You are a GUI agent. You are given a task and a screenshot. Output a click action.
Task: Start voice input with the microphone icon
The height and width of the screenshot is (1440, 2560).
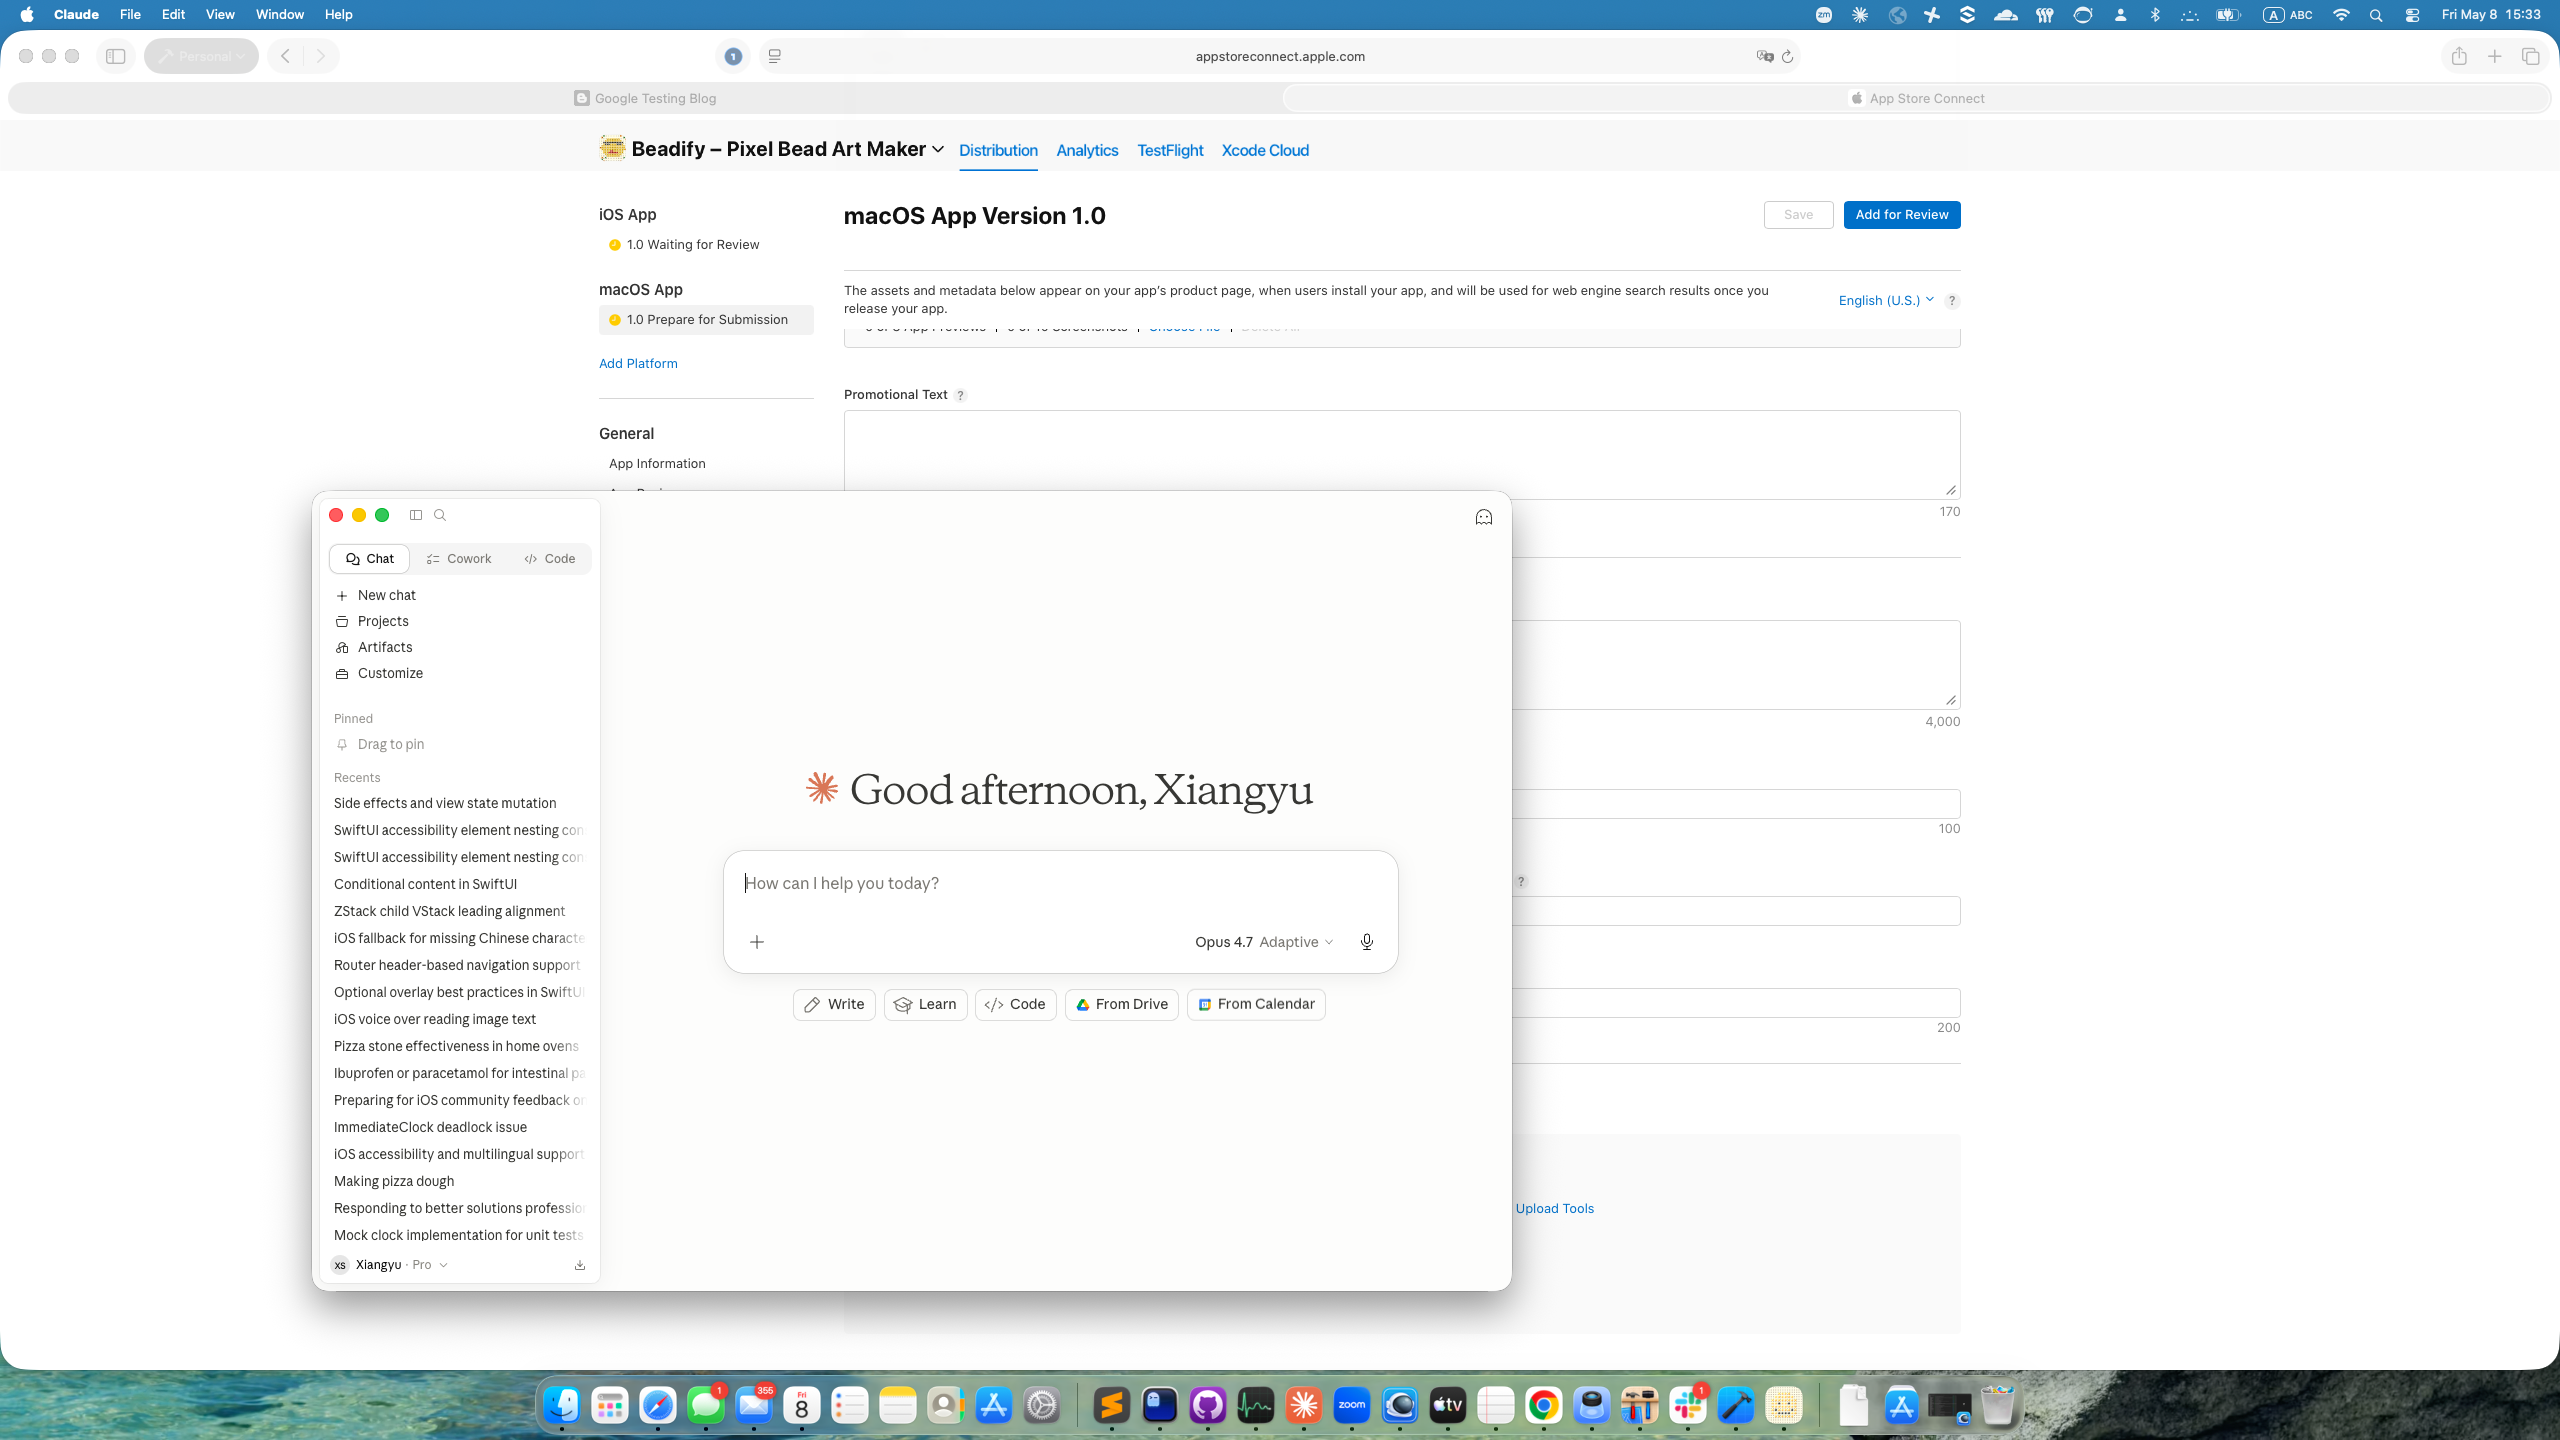point(1367,942)
